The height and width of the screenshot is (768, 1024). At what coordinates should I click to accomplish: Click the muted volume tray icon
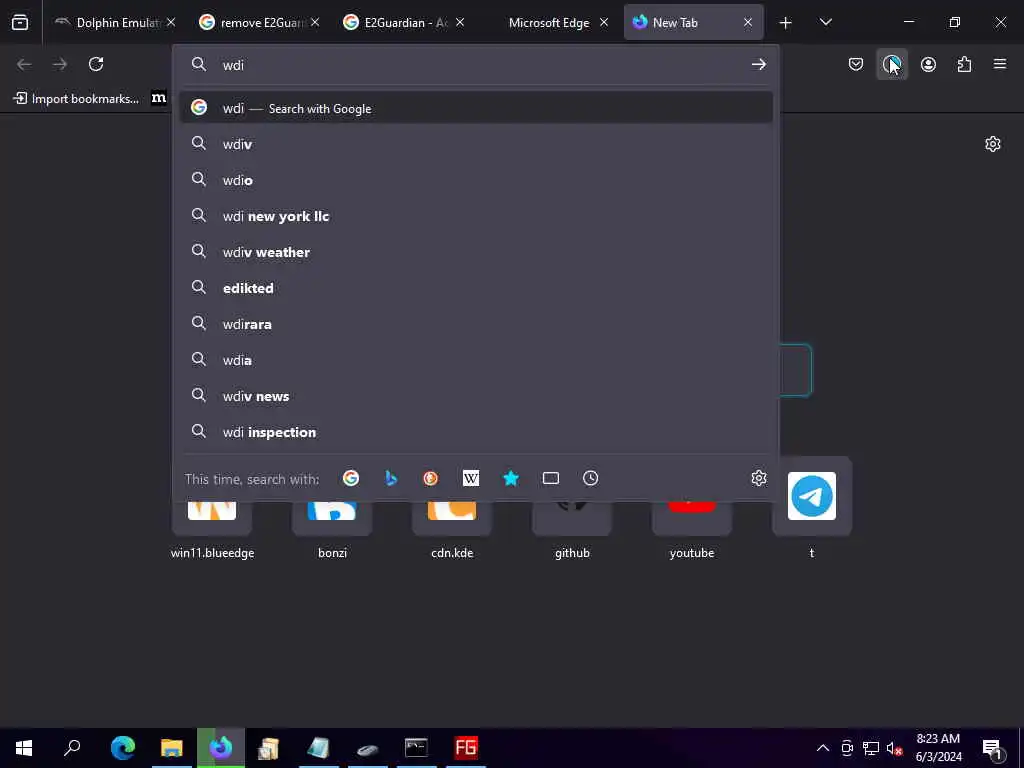[894, 748]
